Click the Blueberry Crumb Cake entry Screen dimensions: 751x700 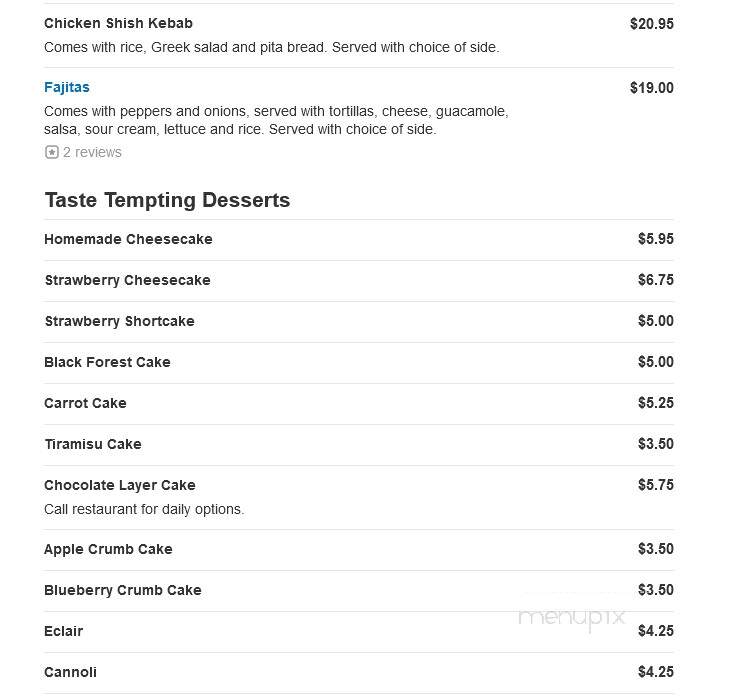[123, 590]
